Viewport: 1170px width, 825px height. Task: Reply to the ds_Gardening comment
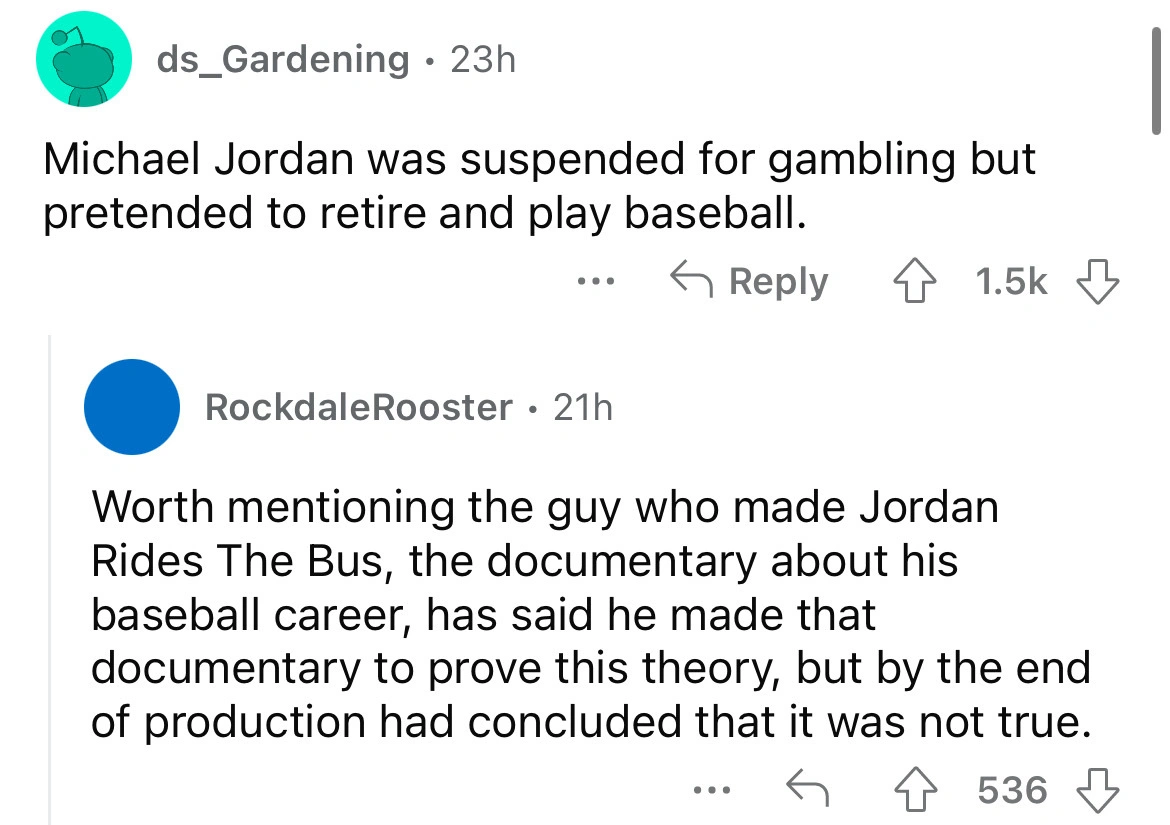(750, 282)
